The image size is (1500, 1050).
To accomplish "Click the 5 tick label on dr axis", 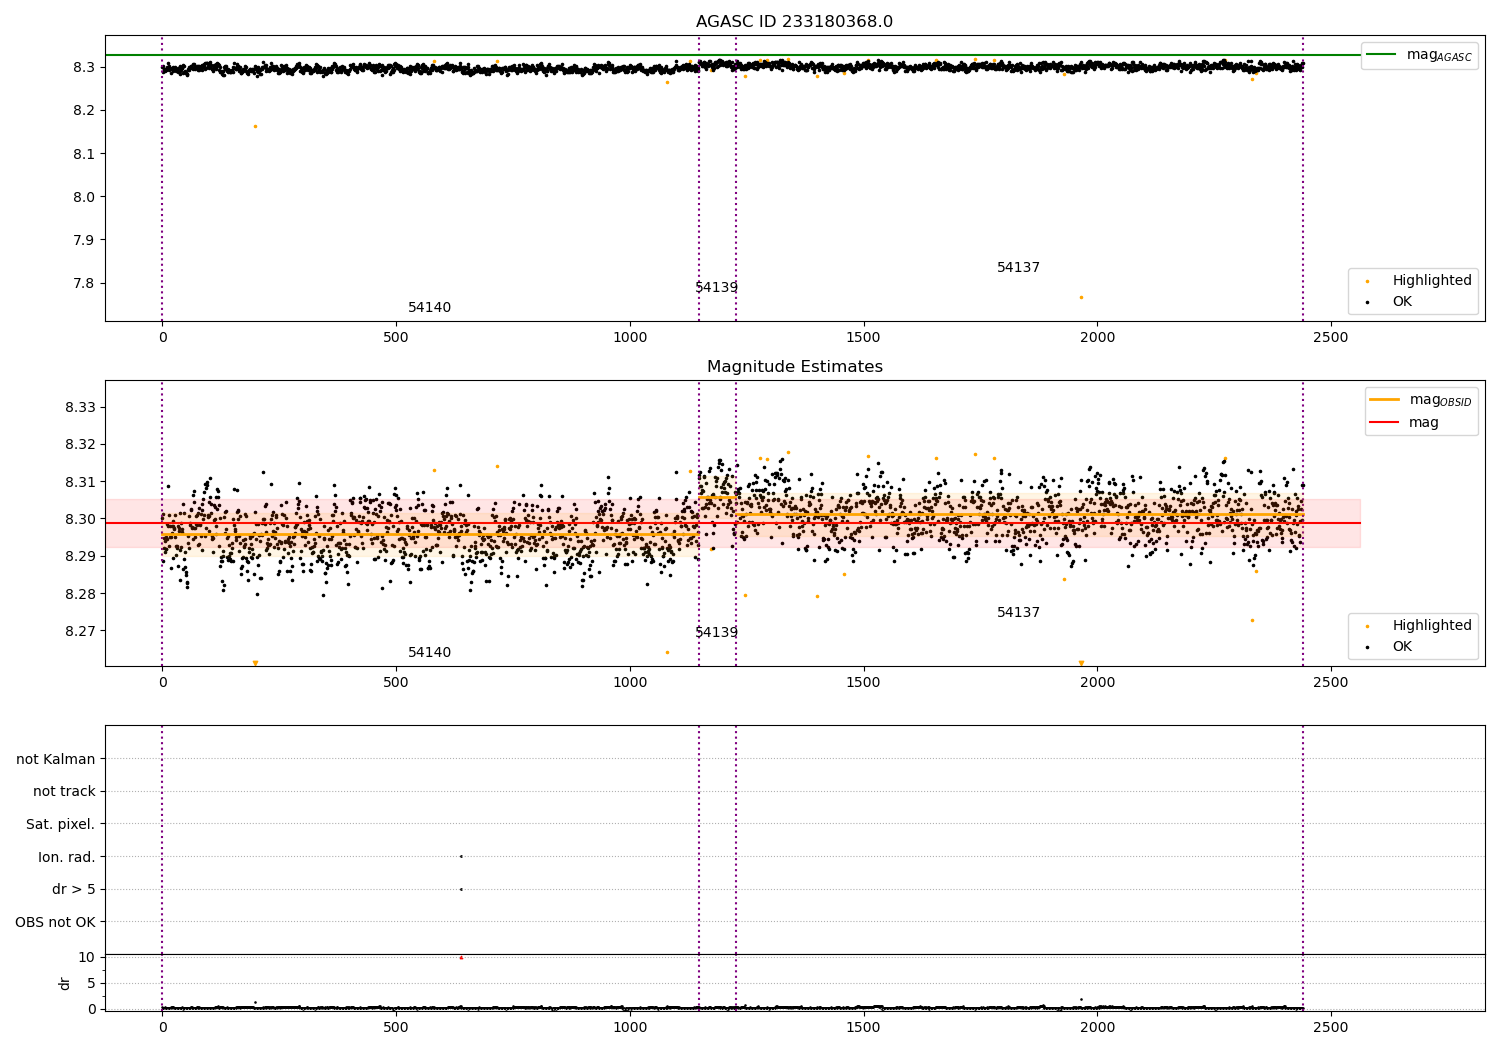I will [91, 983].
